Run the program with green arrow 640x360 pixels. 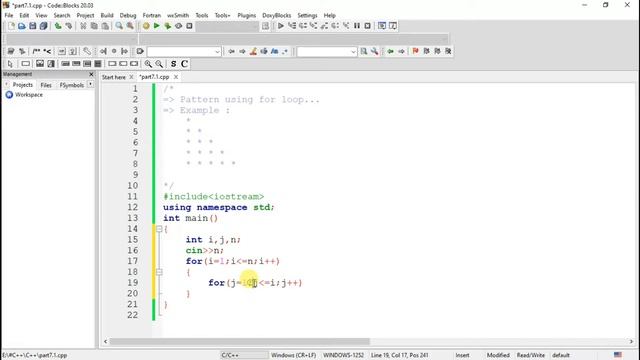[157, 26]
